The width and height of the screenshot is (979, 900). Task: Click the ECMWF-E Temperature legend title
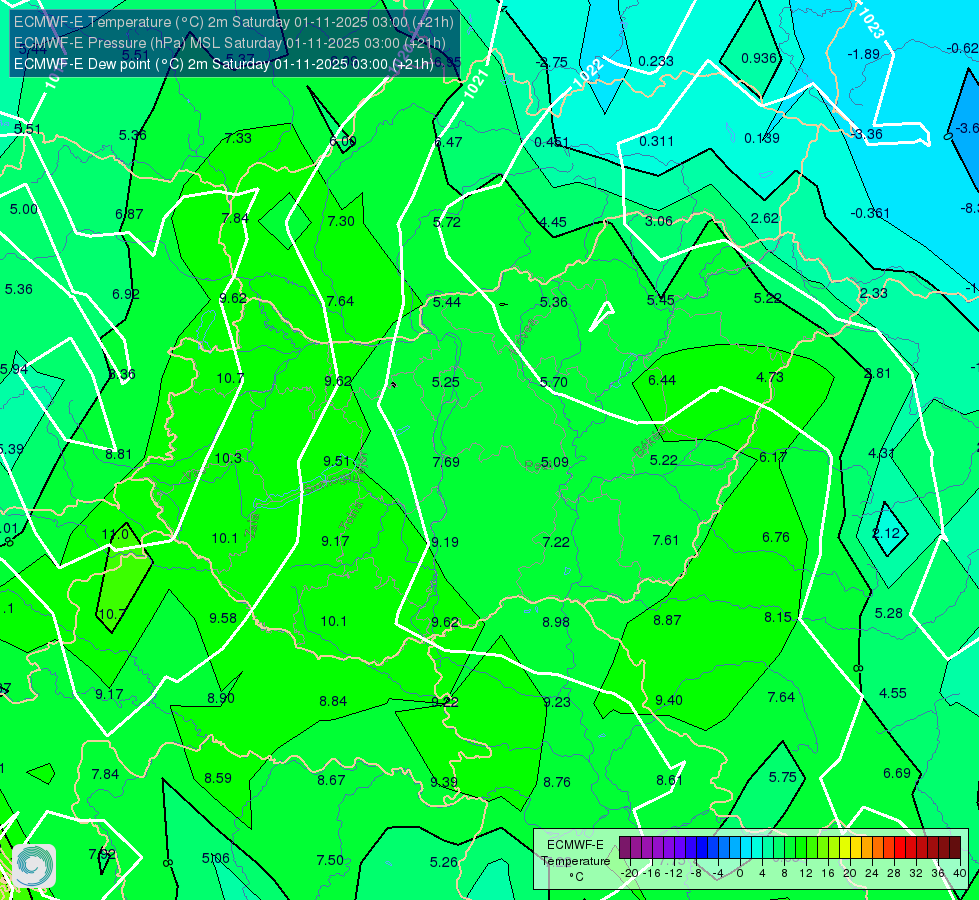(x=575, y=861)
